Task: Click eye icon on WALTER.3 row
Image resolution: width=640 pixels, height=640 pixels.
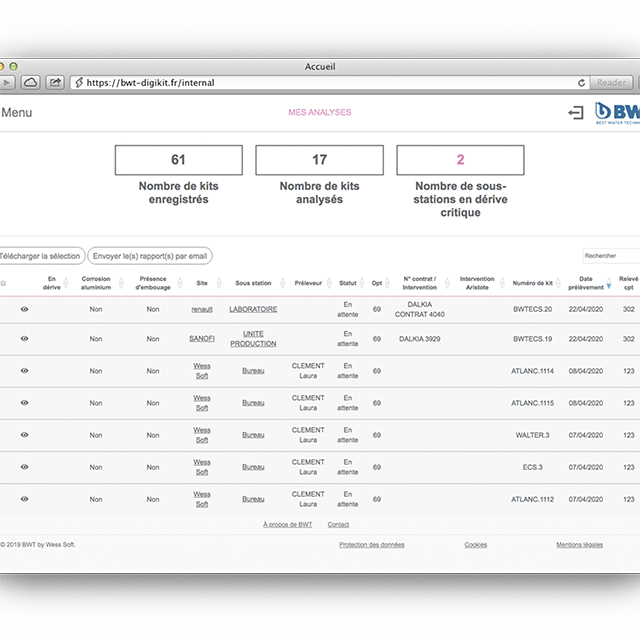Action: (x=25, y=435)
